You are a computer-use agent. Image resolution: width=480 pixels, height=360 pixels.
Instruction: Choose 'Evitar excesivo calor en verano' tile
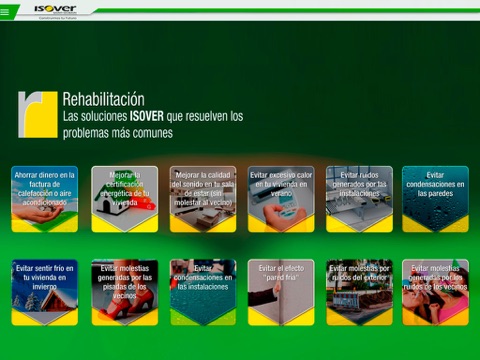tap(281, 199)
